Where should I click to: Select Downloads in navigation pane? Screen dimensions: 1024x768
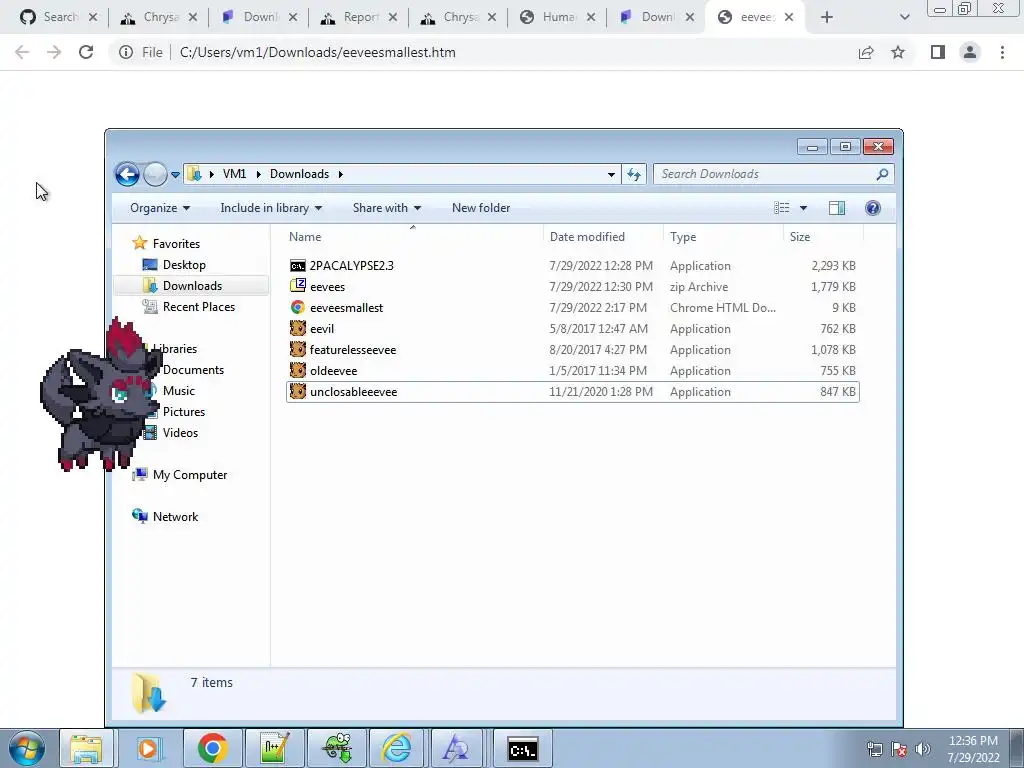(192, 285)
